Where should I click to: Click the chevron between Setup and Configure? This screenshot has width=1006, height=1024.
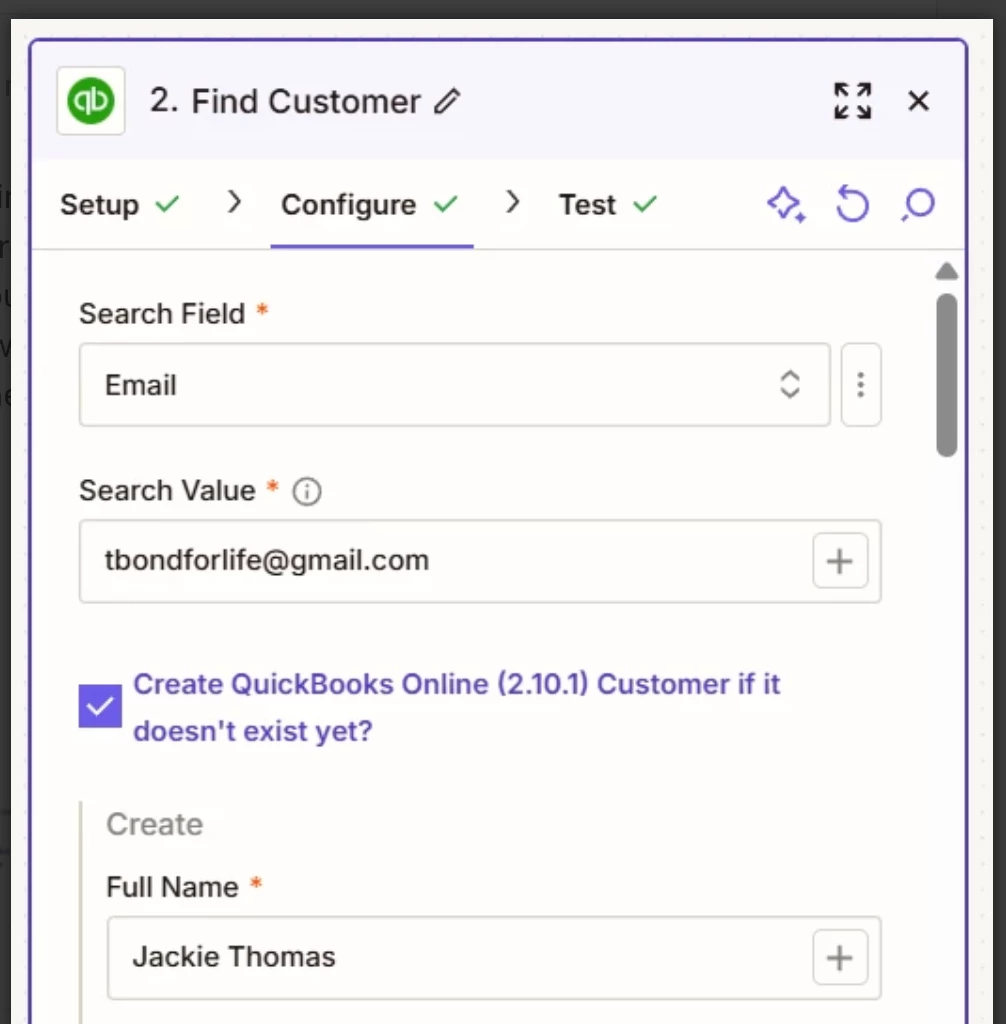234,202
